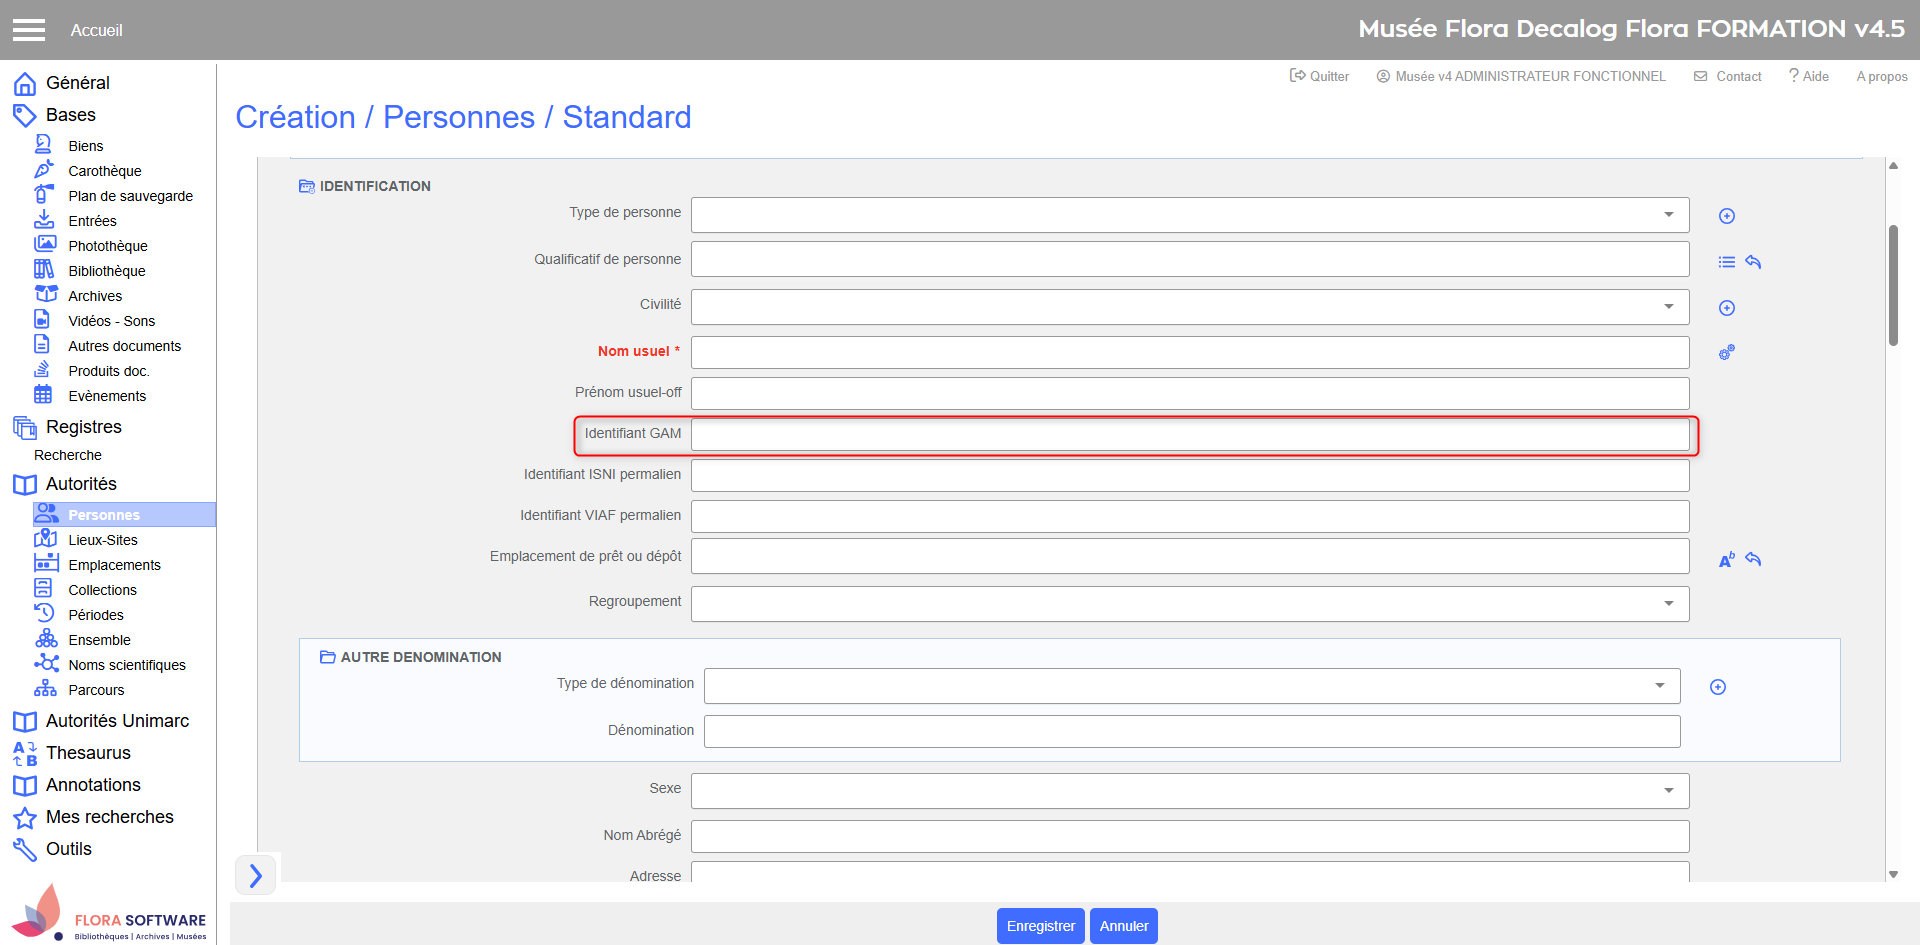The image size is (1920, 945).
Task: Go to Photothèque in Bases
Action: tap(108, 246)
